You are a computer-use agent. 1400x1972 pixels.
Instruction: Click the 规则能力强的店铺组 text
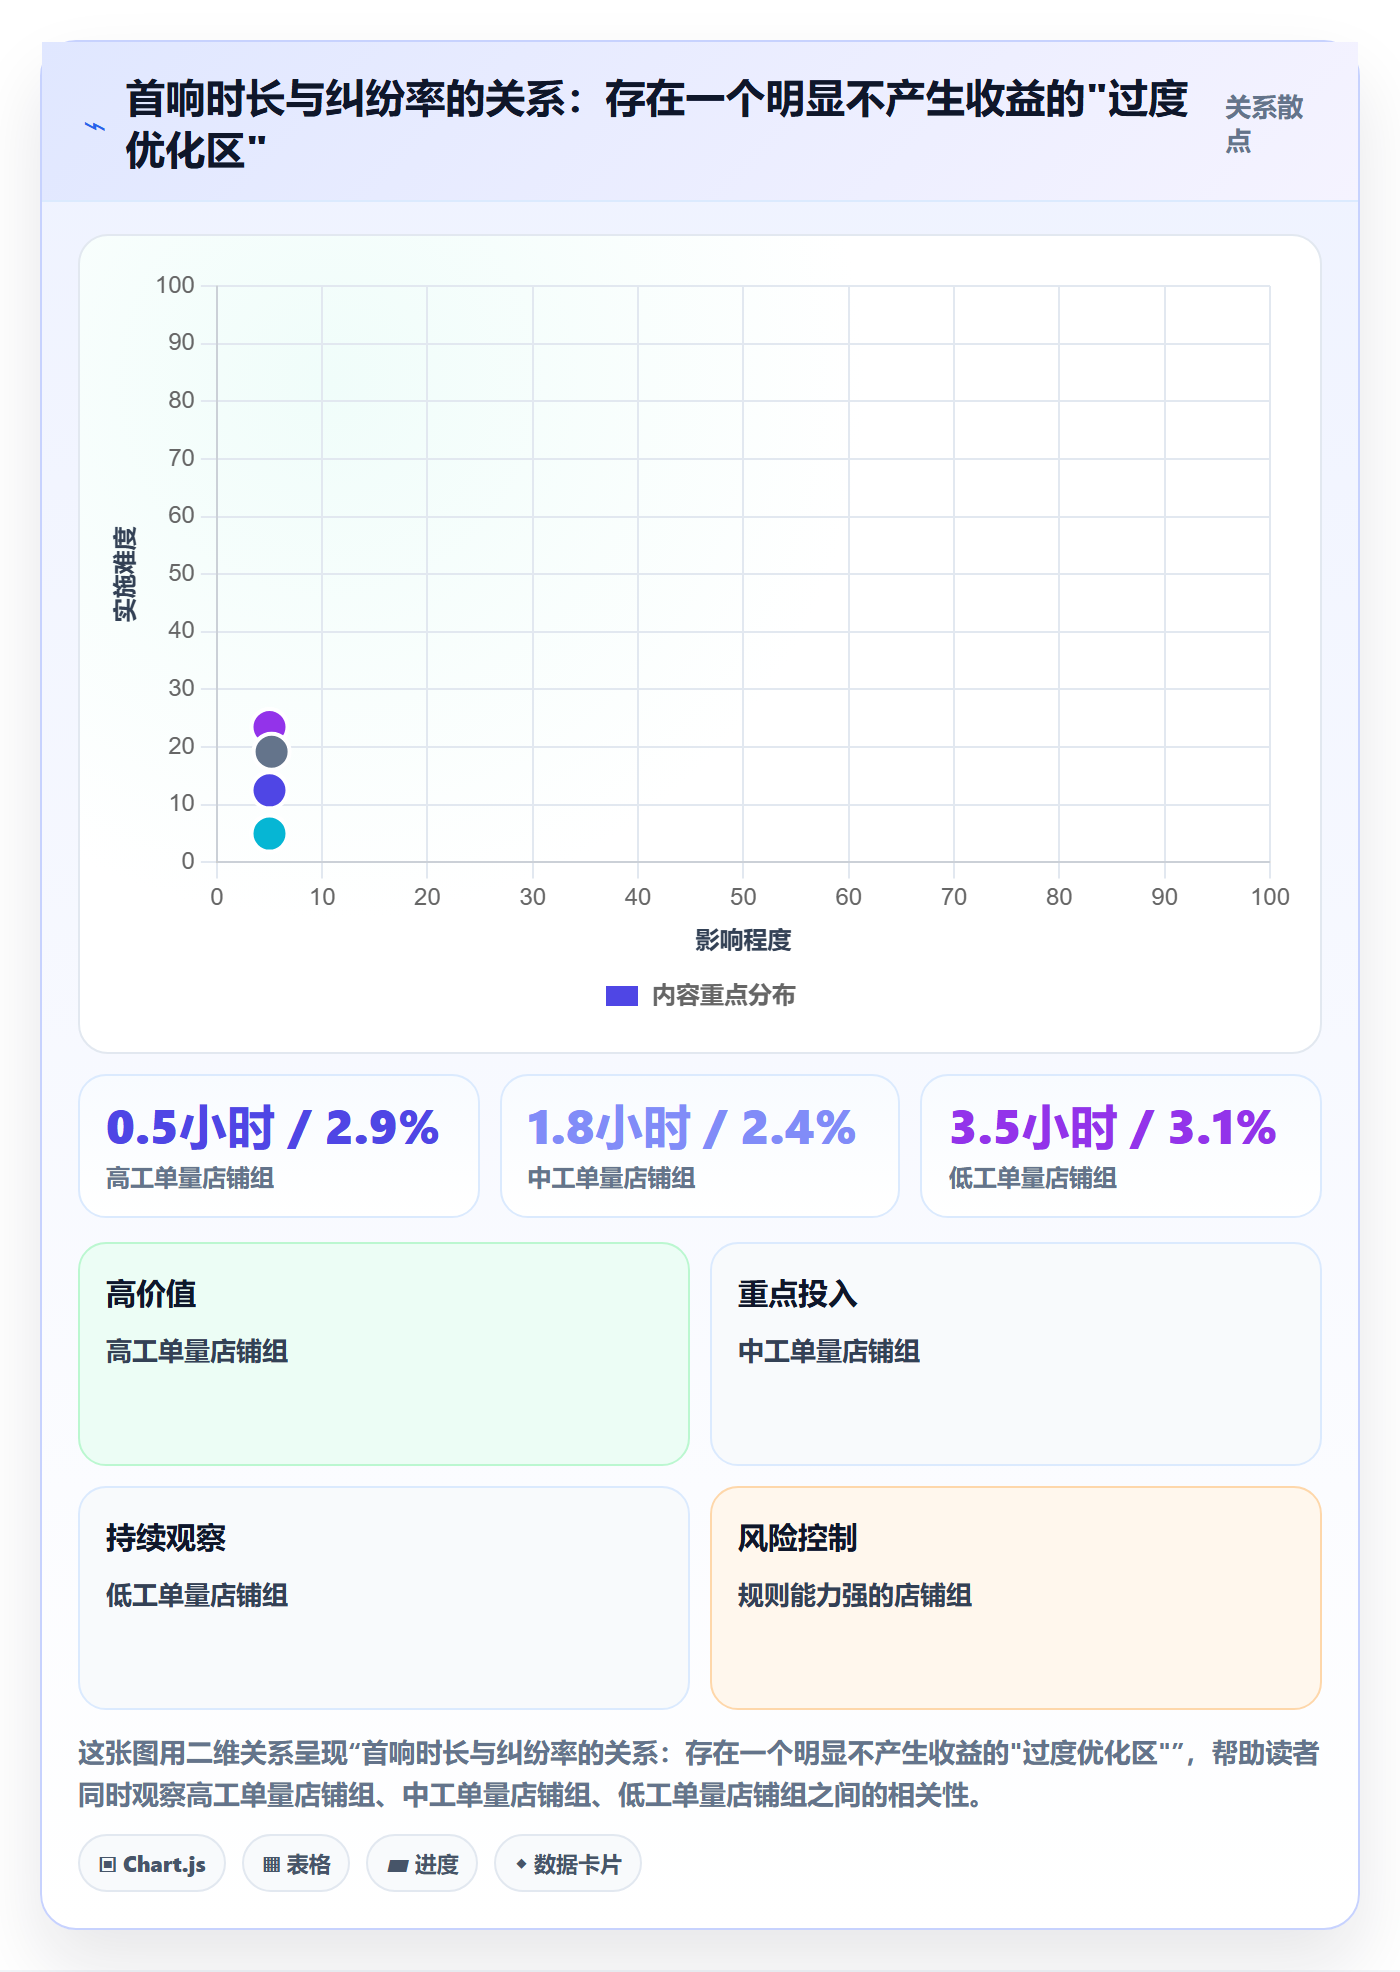[855, 1595]
